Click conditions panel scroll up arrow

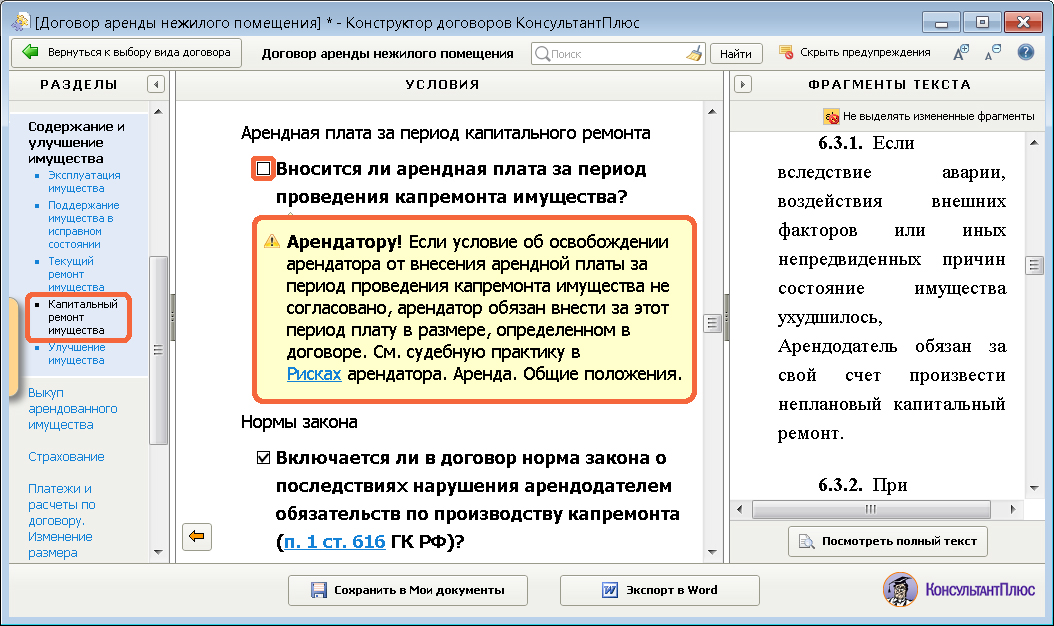coord(712,112)
